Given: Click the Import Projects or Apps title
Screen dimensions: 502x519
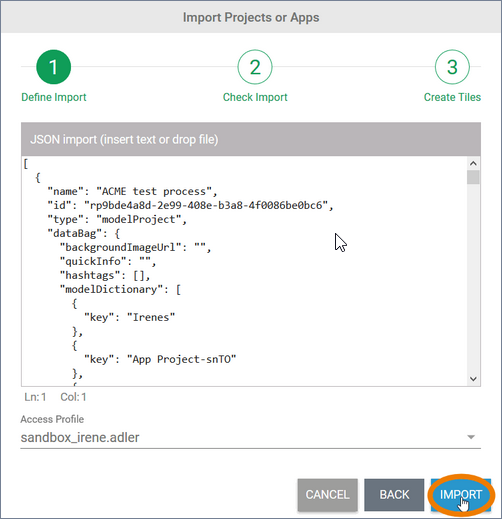Looking at the screenshot, I should [x=251, y=17].
